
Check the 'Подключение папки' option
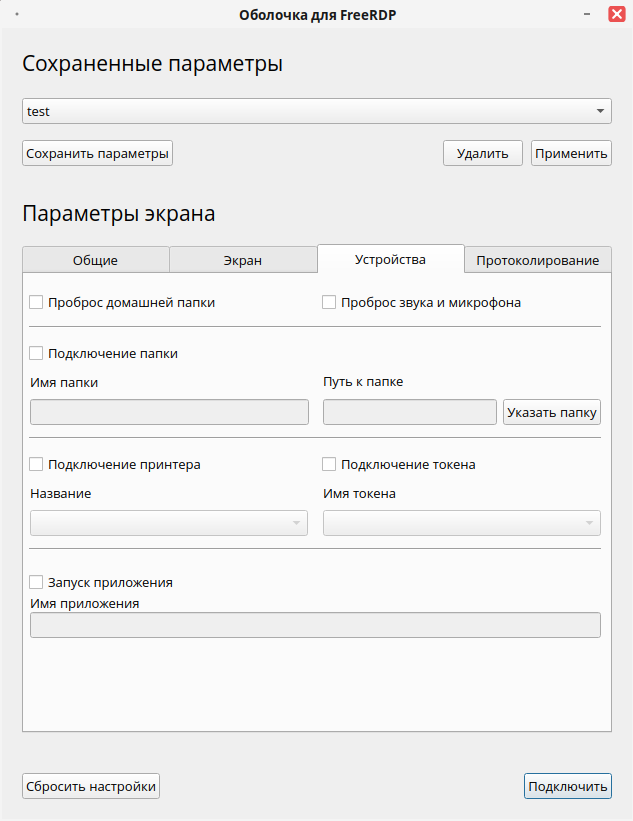pos(37,353)
